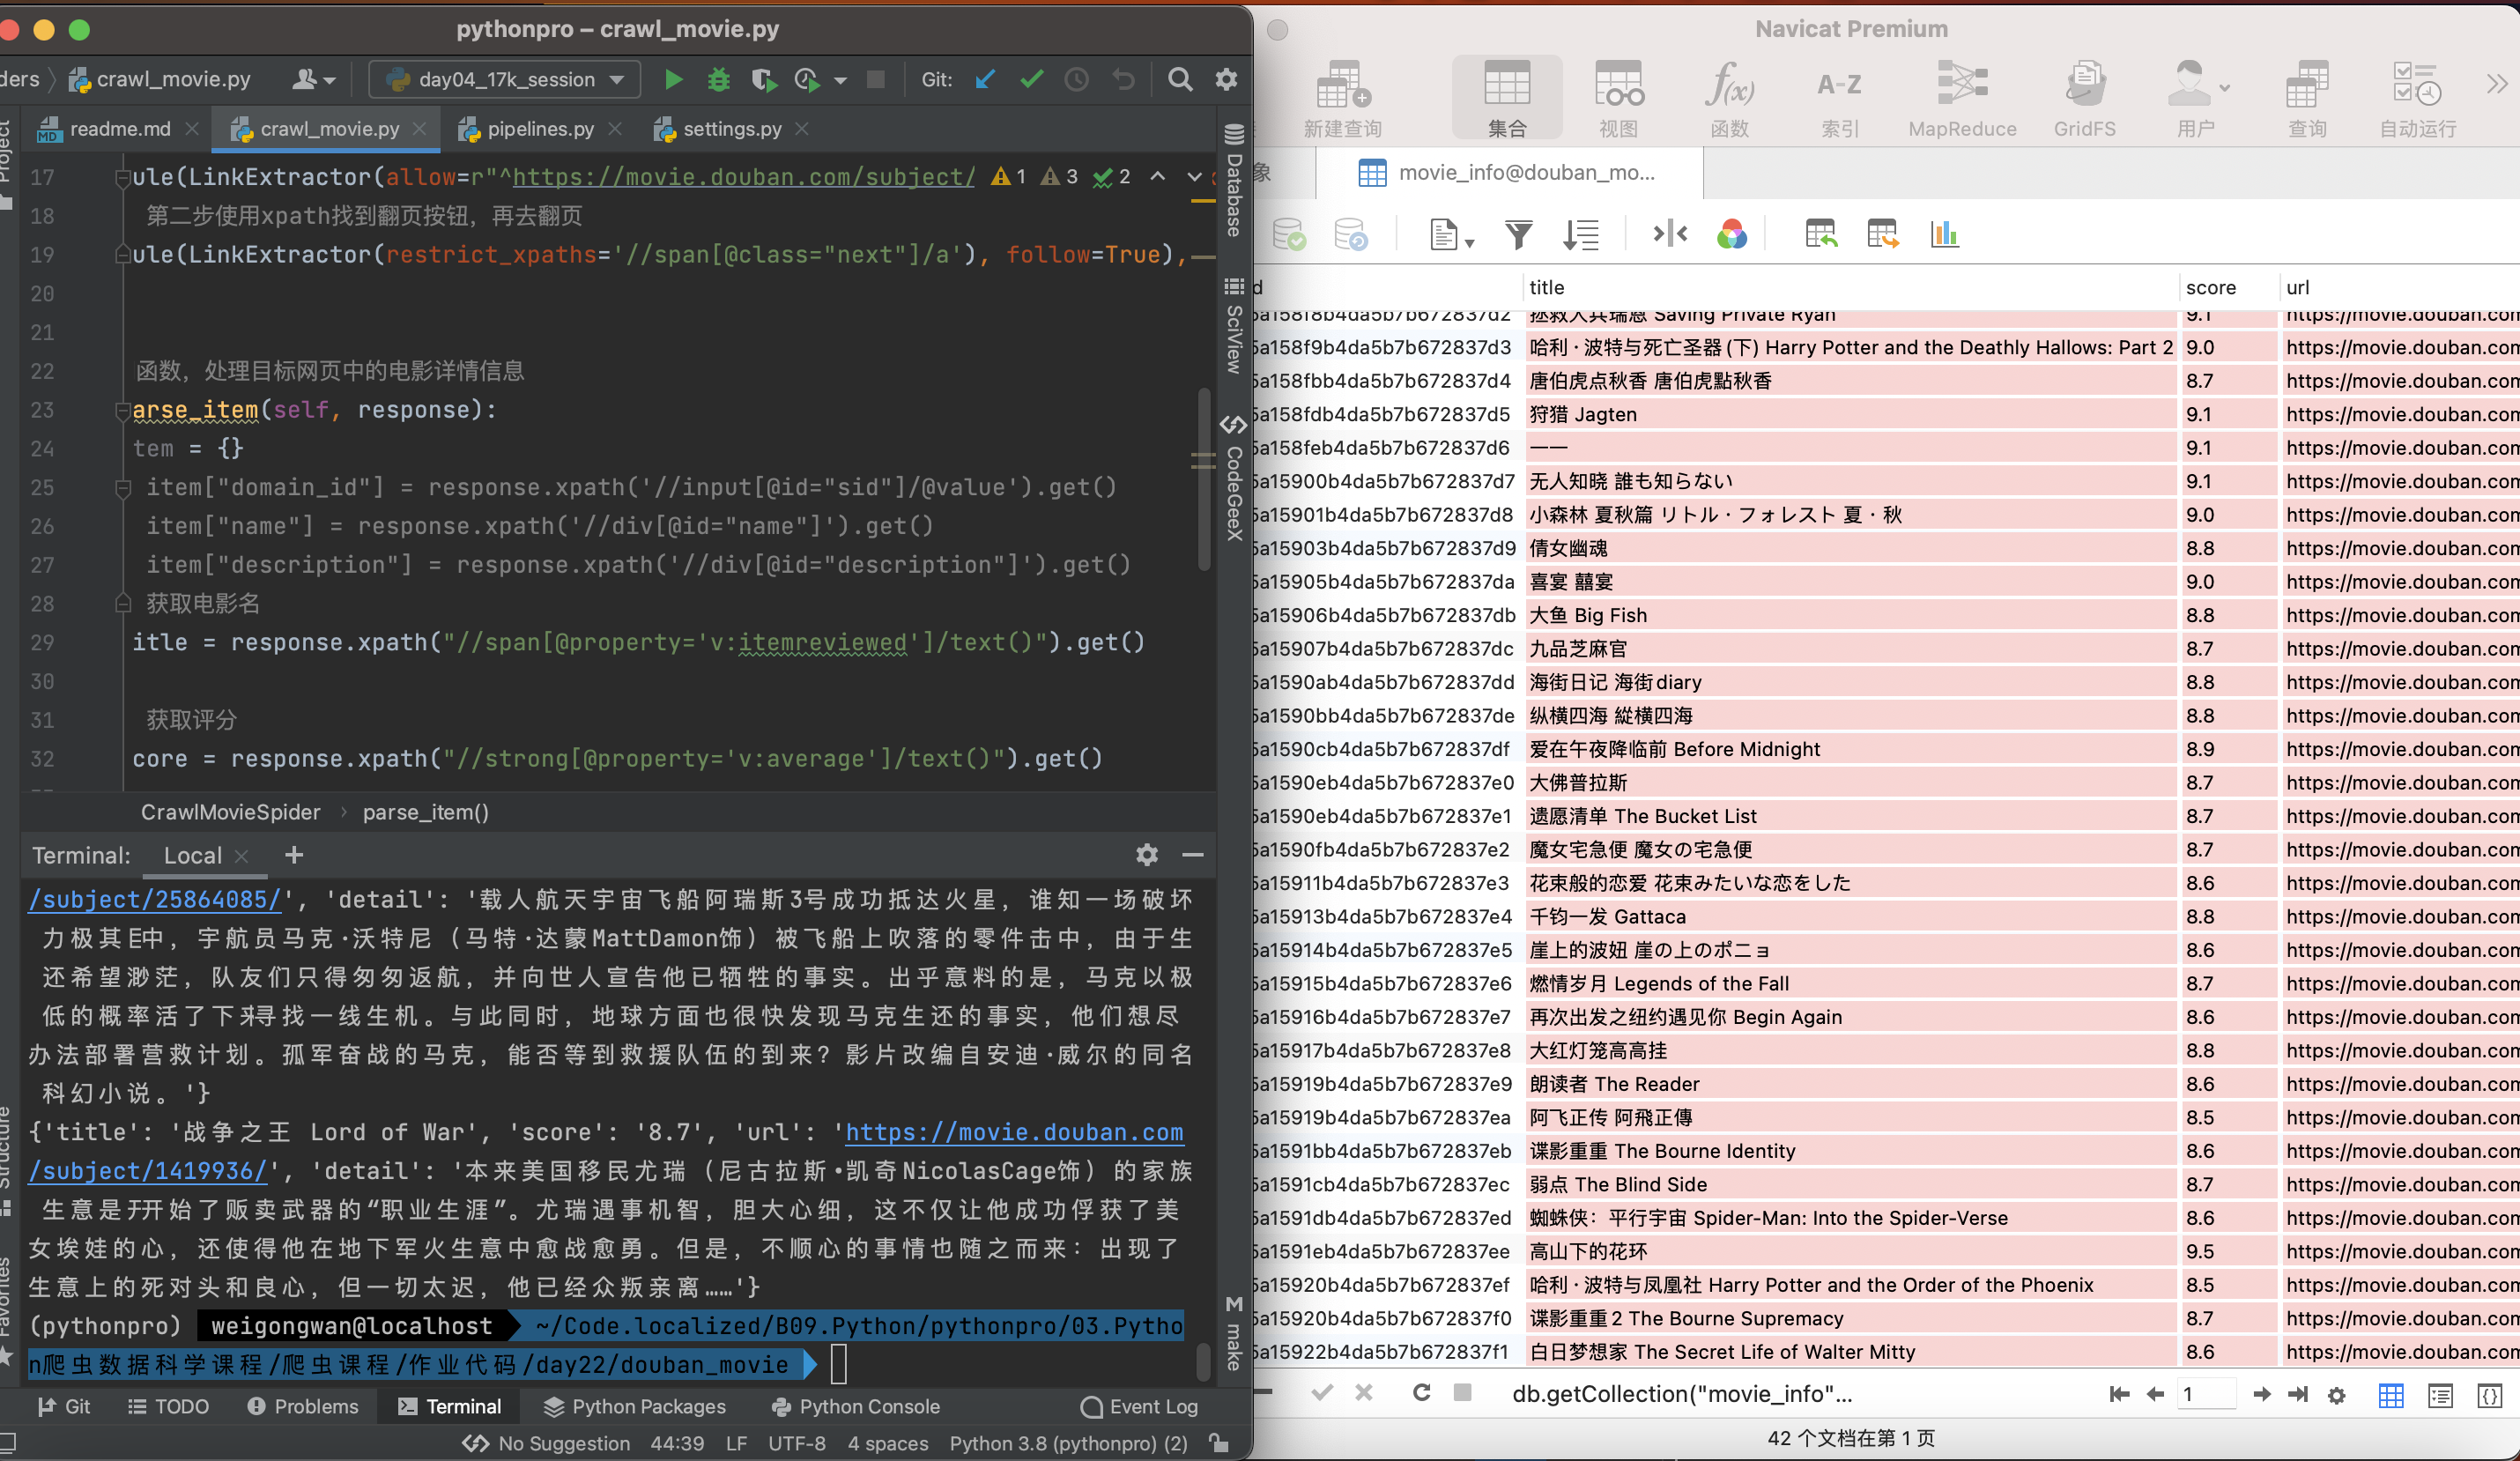The height and width of the screenshot is (1461, 2520).
Task: Open PyCharm settings gear in toolbar
Action: pyautogui.click(x=1226, y=79)
